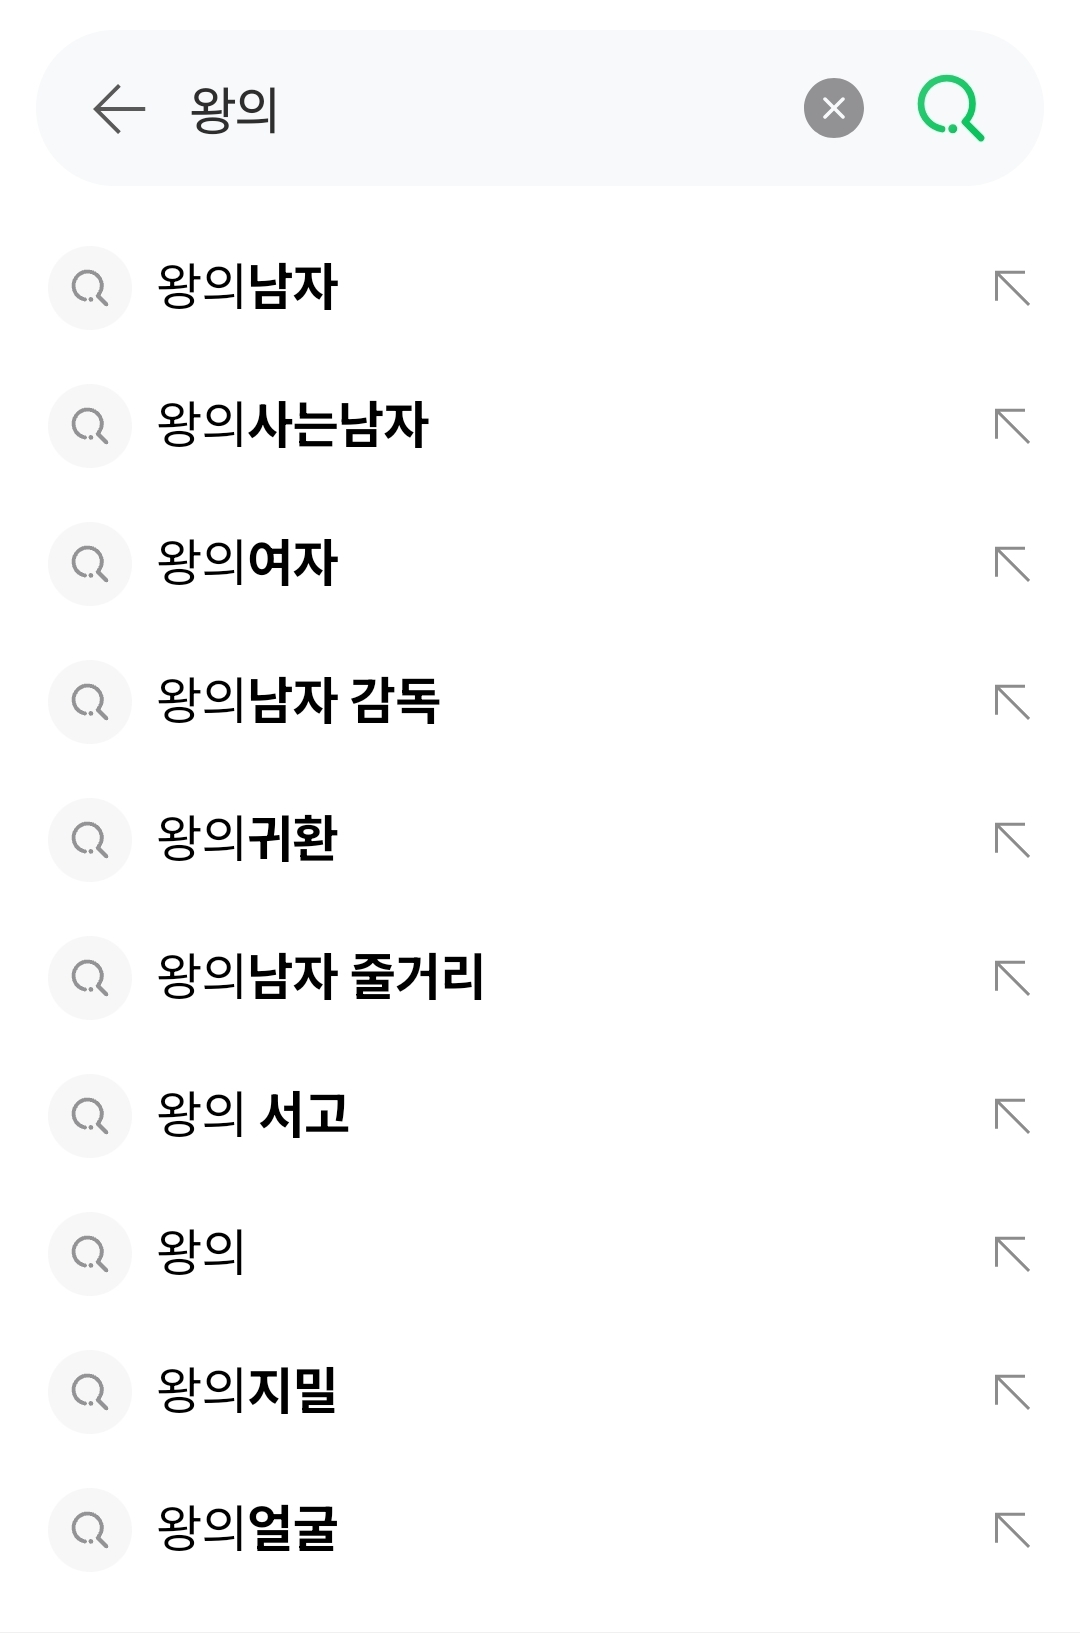
Task: Click the search input field containing 왕의
Action: [x=480, y=108]
